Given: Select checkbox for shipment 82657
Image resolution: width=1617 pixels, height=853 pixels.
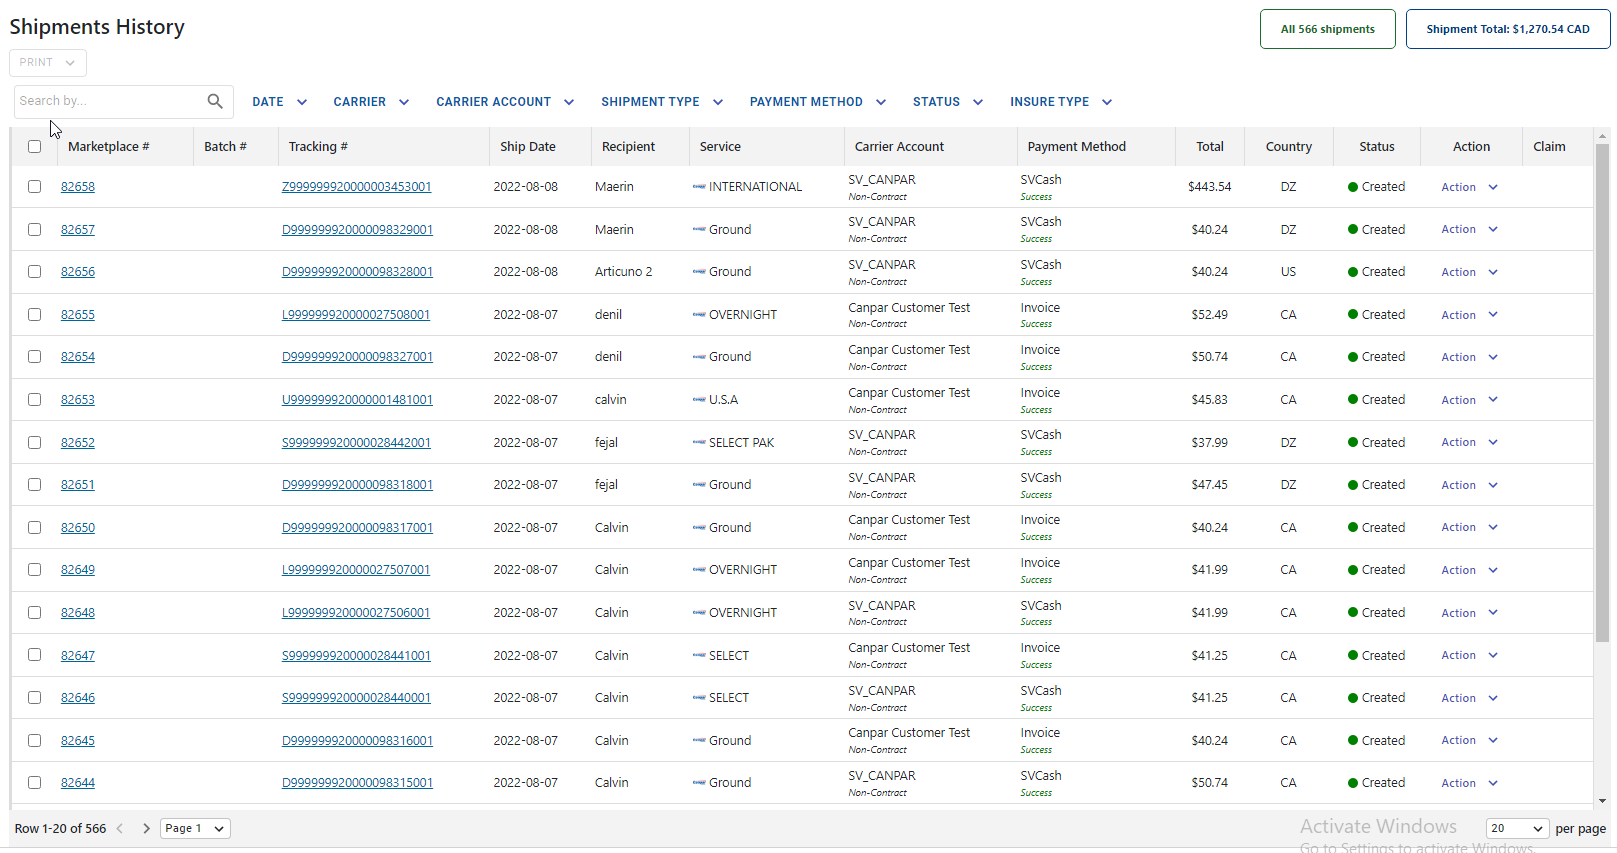Looking at the screenshot, I should (x=35, y=229).
